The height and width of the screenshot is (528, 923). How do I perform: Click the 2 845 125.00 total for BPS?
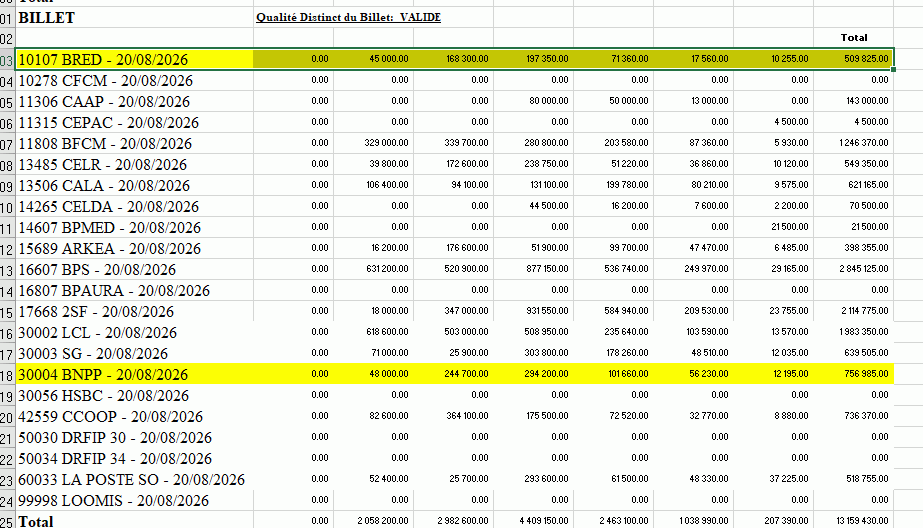tap(864, 269)
